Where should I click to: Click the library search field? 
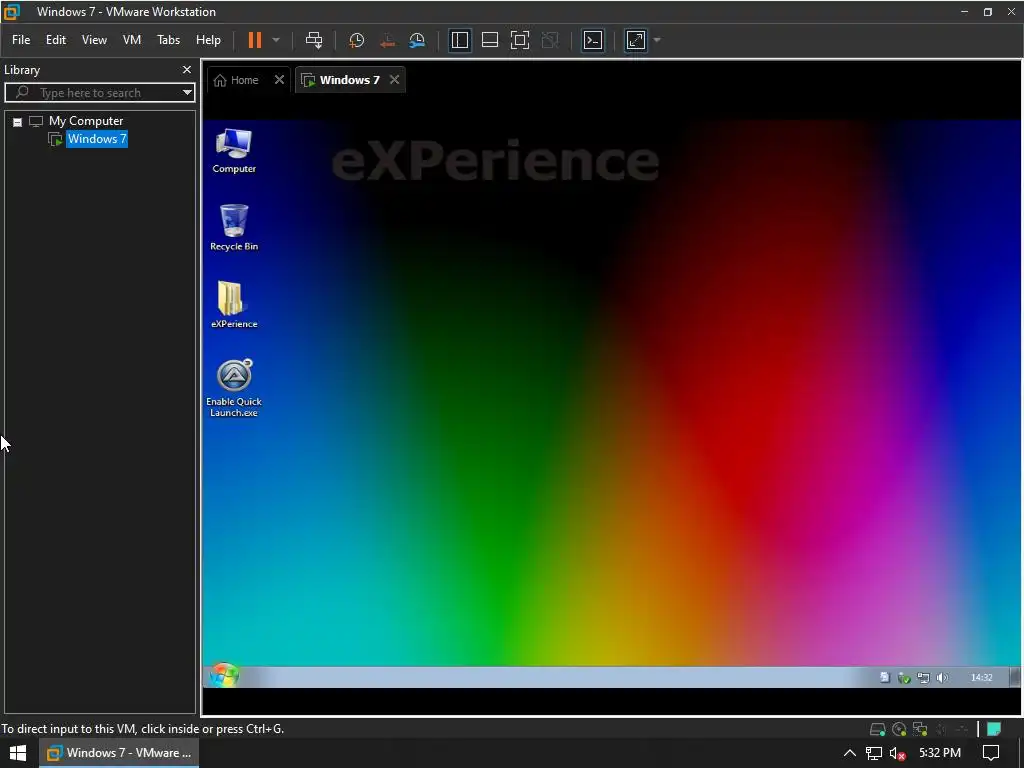point(98,93)
